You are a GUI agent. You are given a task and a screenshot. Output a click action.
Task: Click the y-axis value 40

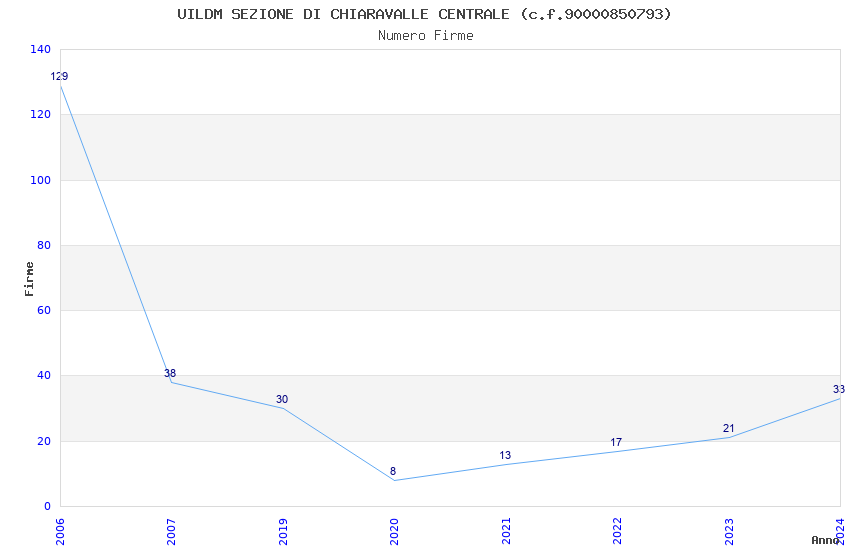44,376
